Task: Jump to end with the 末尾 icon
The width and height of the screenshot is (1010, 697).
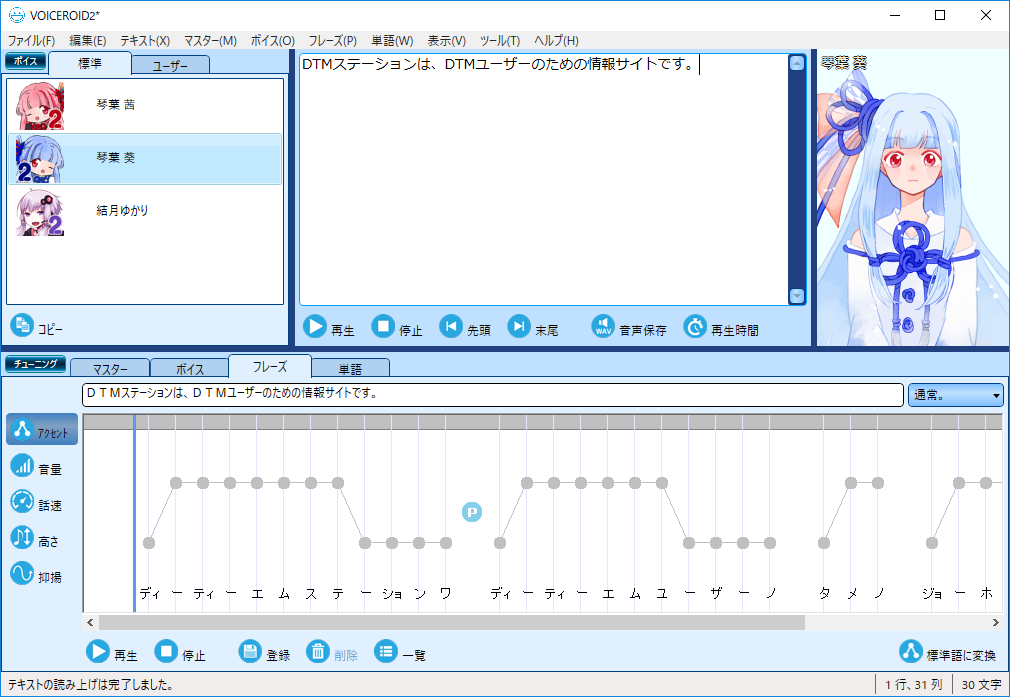Action: tap(519, 327)
